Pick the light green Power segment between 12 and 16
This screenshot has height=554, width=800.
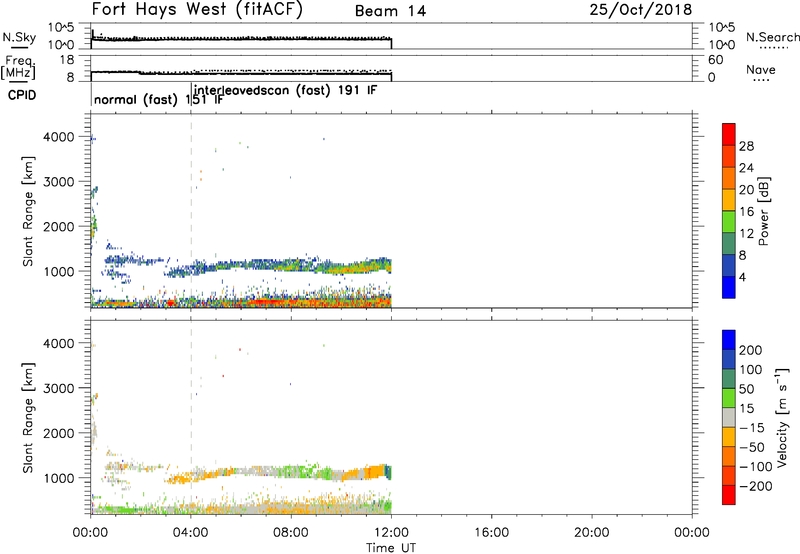click(729, 221)
